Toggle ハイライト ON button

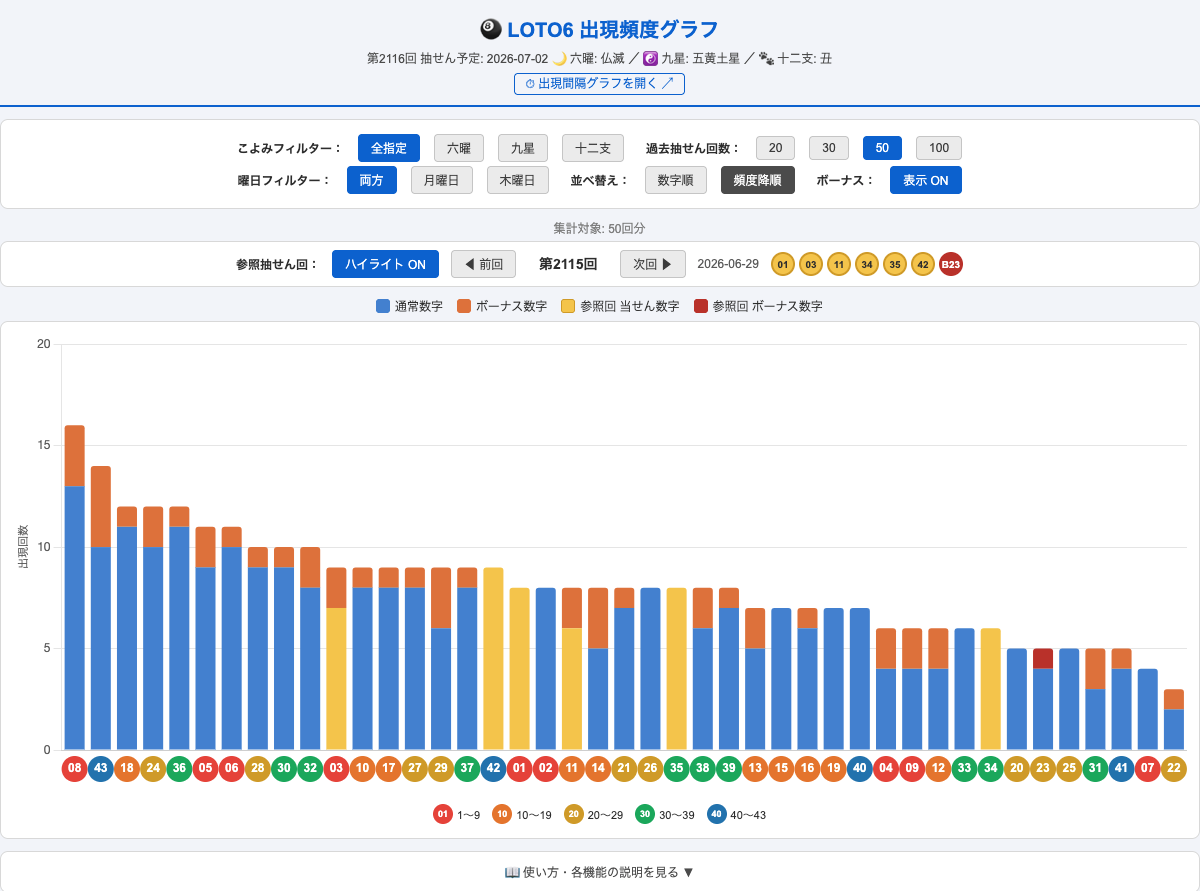385,264
